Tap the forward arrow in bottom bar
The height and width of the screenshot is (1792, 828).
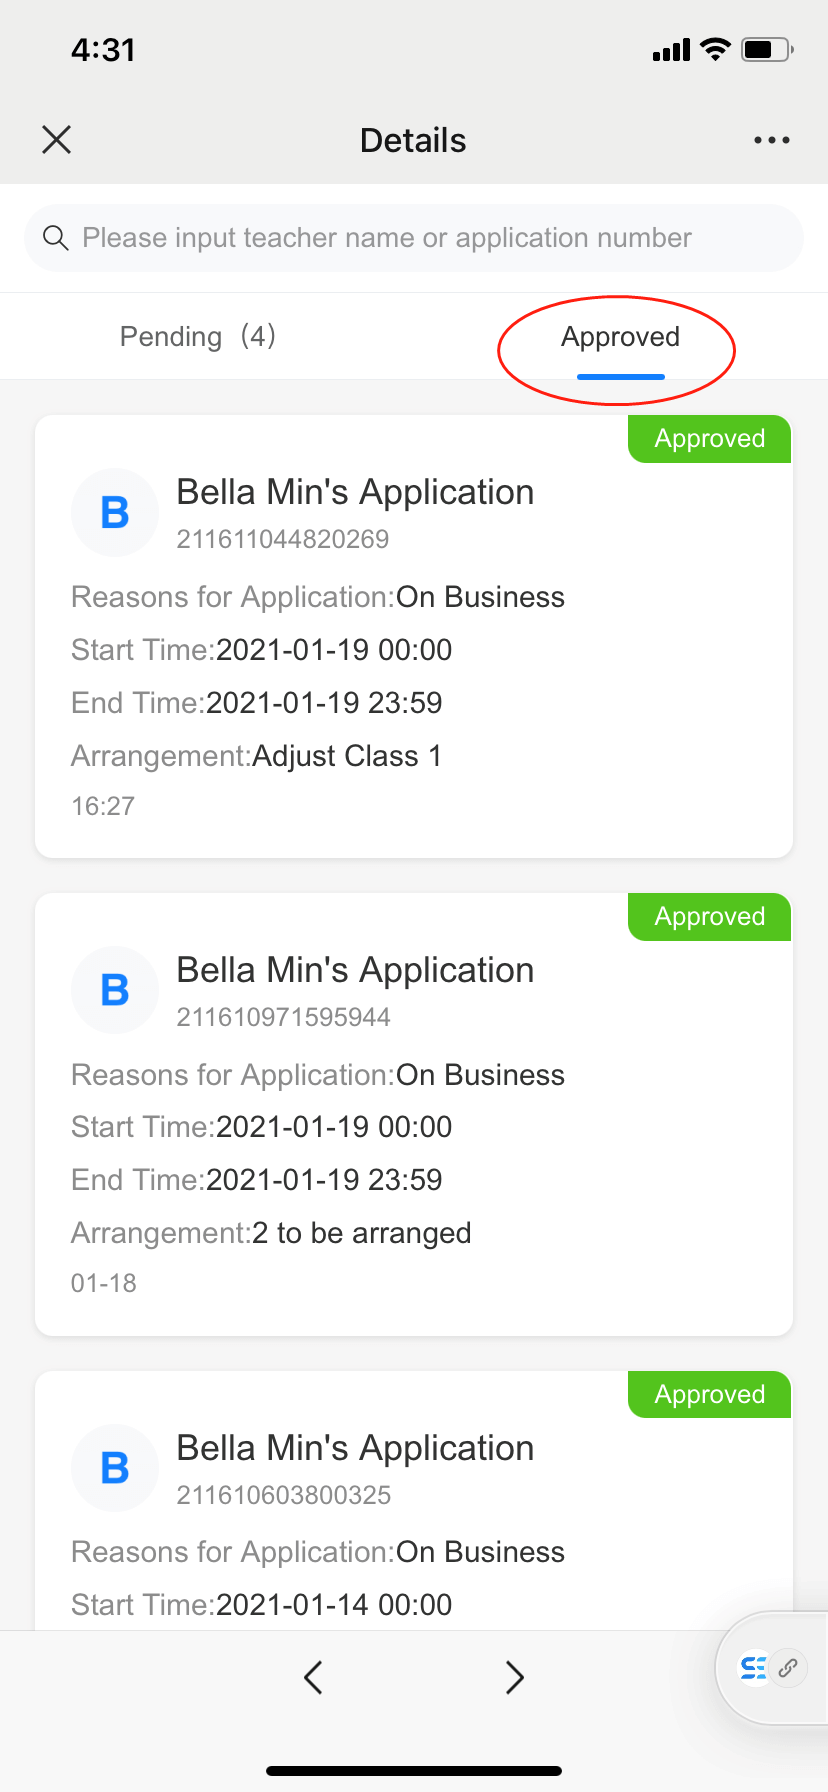point(514,1677)
